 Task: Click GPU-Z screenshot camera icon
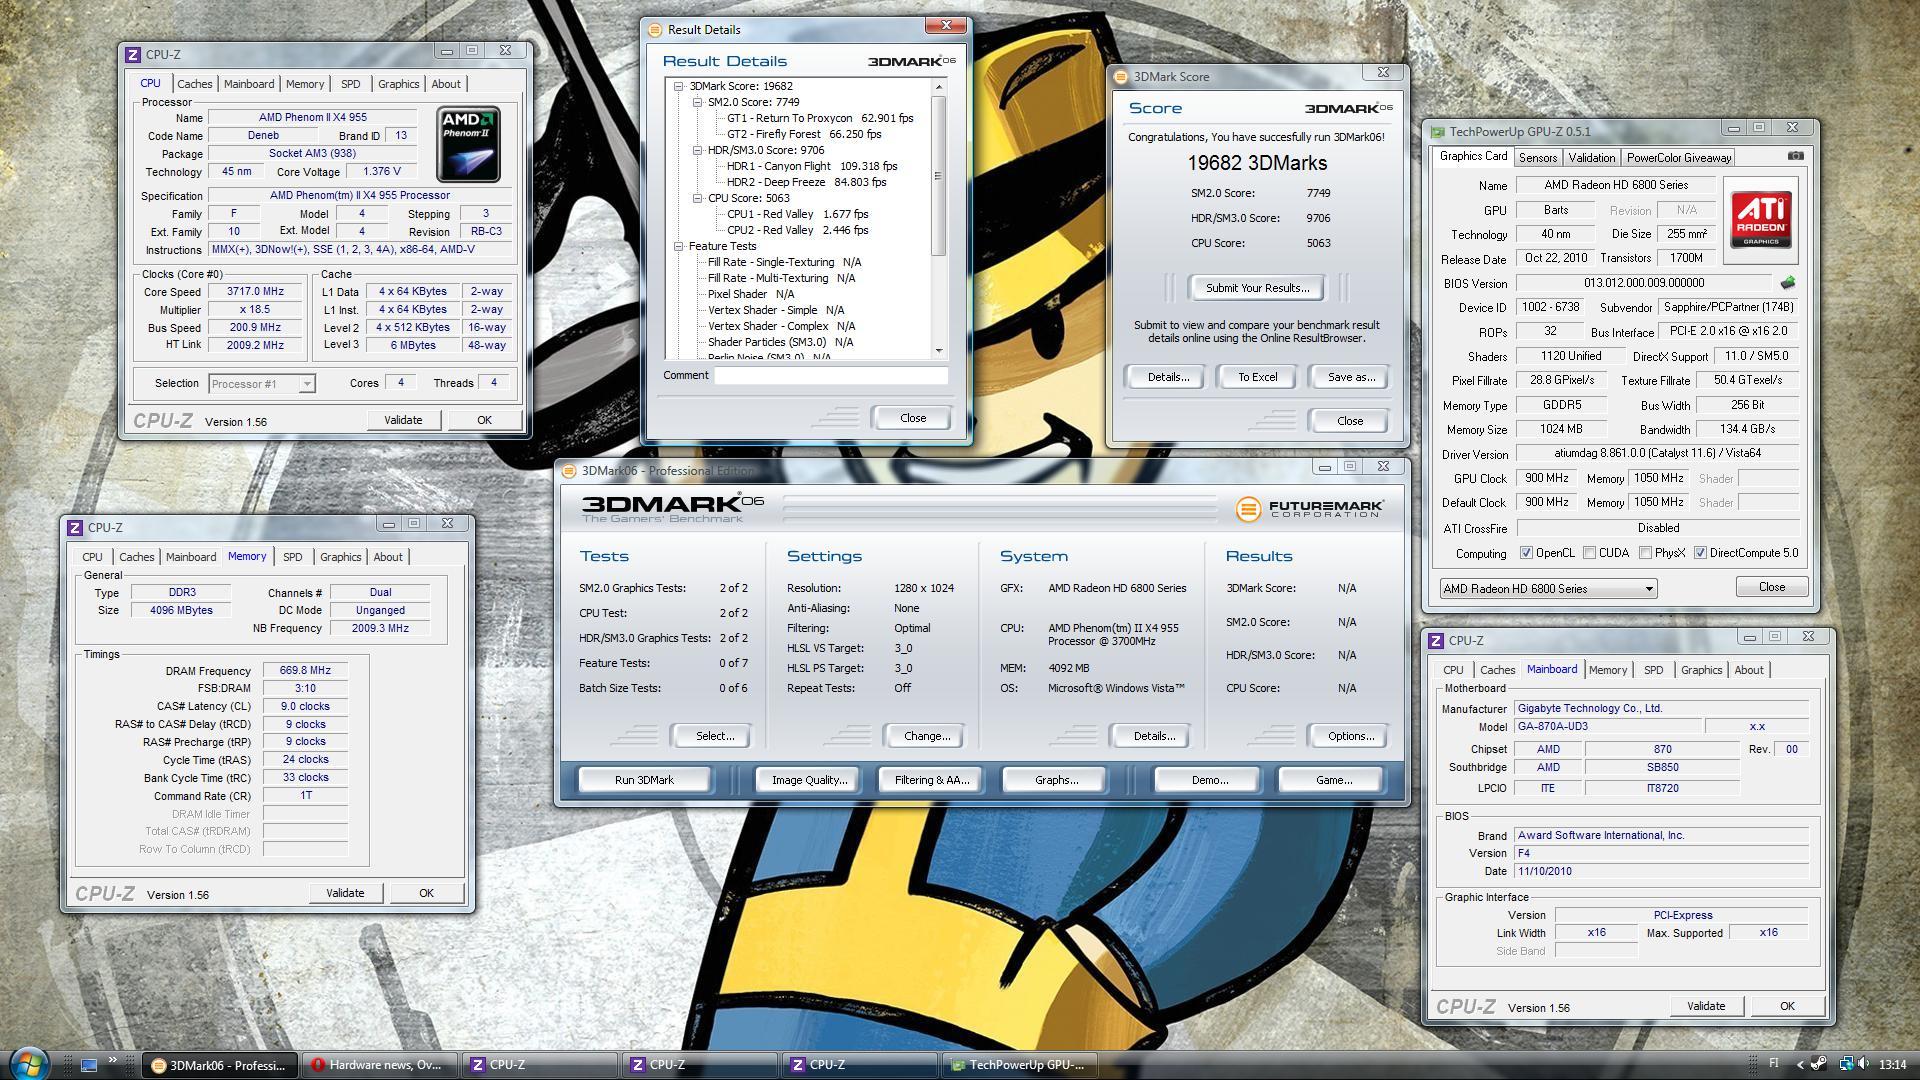point(1796,156)
